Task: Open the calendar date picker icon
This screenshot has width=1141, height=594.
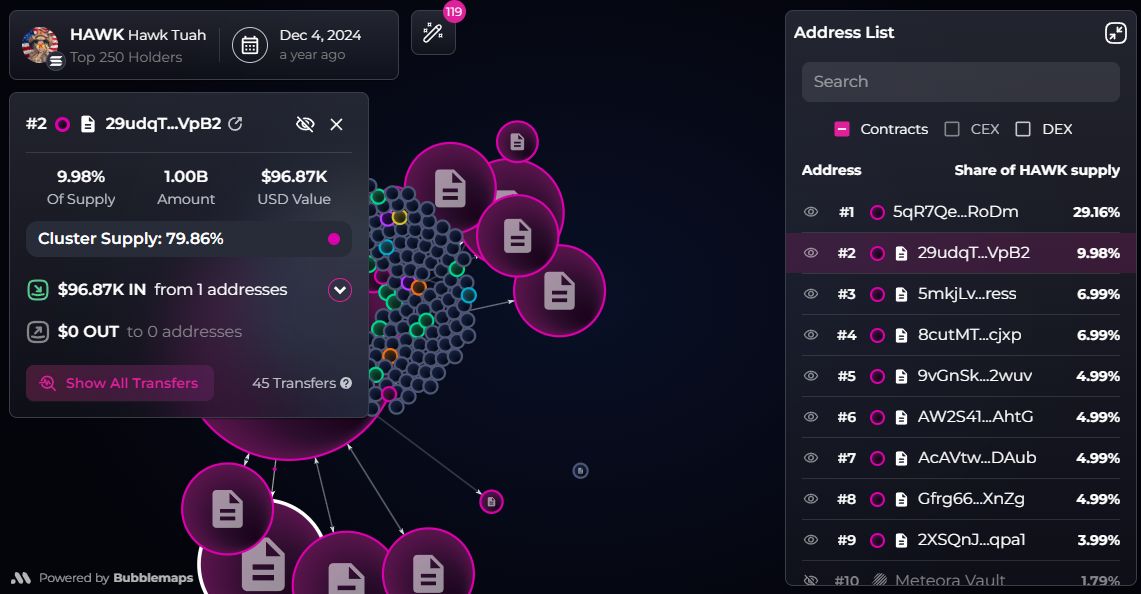Action: [x=250, y=45]
